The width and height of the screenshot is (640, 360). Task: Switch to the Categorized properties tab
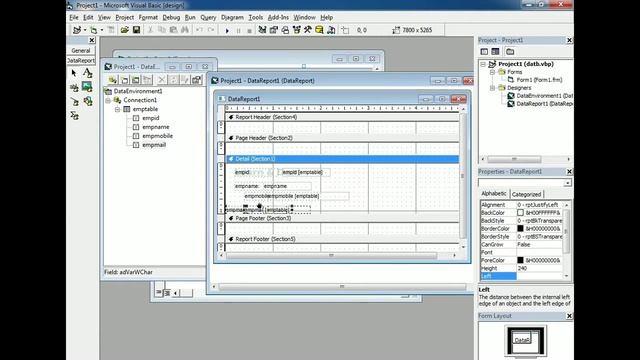click(526, 194)
